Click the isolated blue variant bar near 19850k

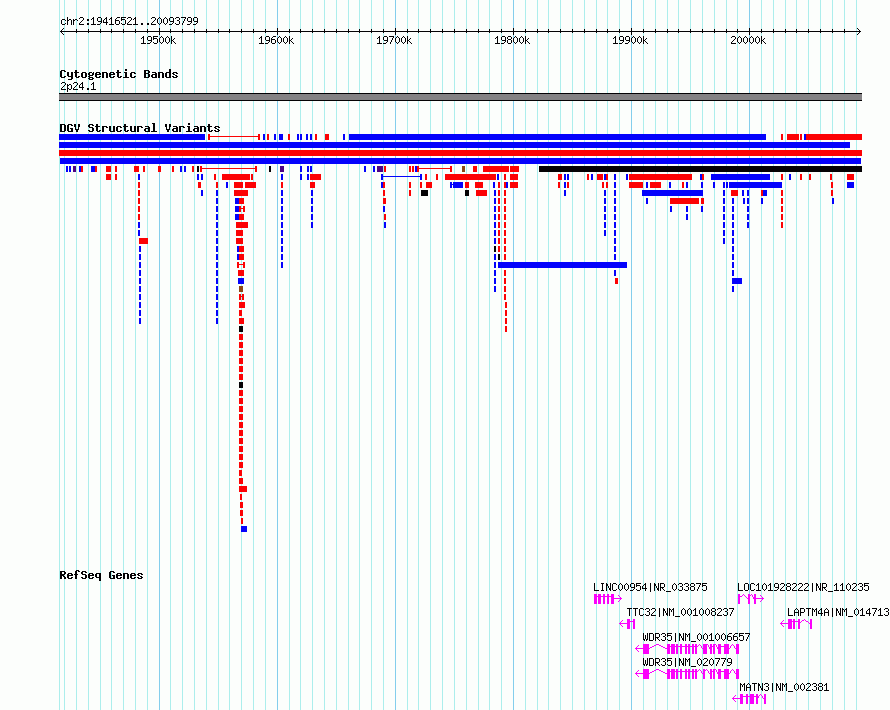tap(562, 265)
